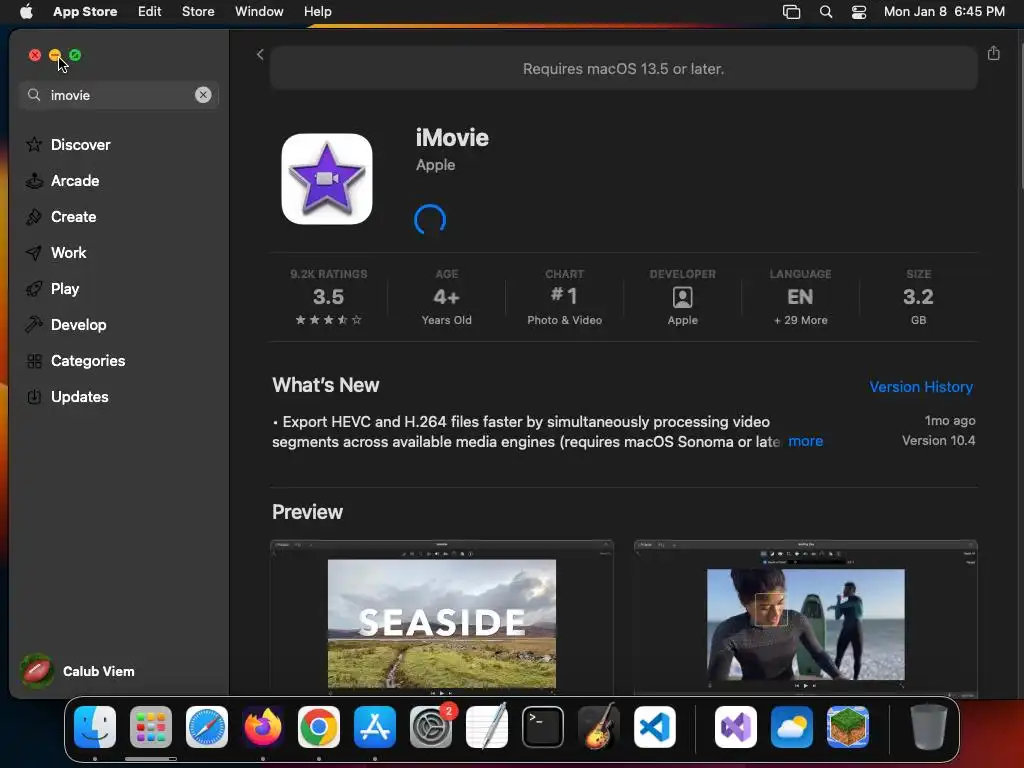Image resolution: width=1024 pixels, height=768 pixels.
Task: Click the 3.5 ratings tile
Action: [x=328, y=297]
